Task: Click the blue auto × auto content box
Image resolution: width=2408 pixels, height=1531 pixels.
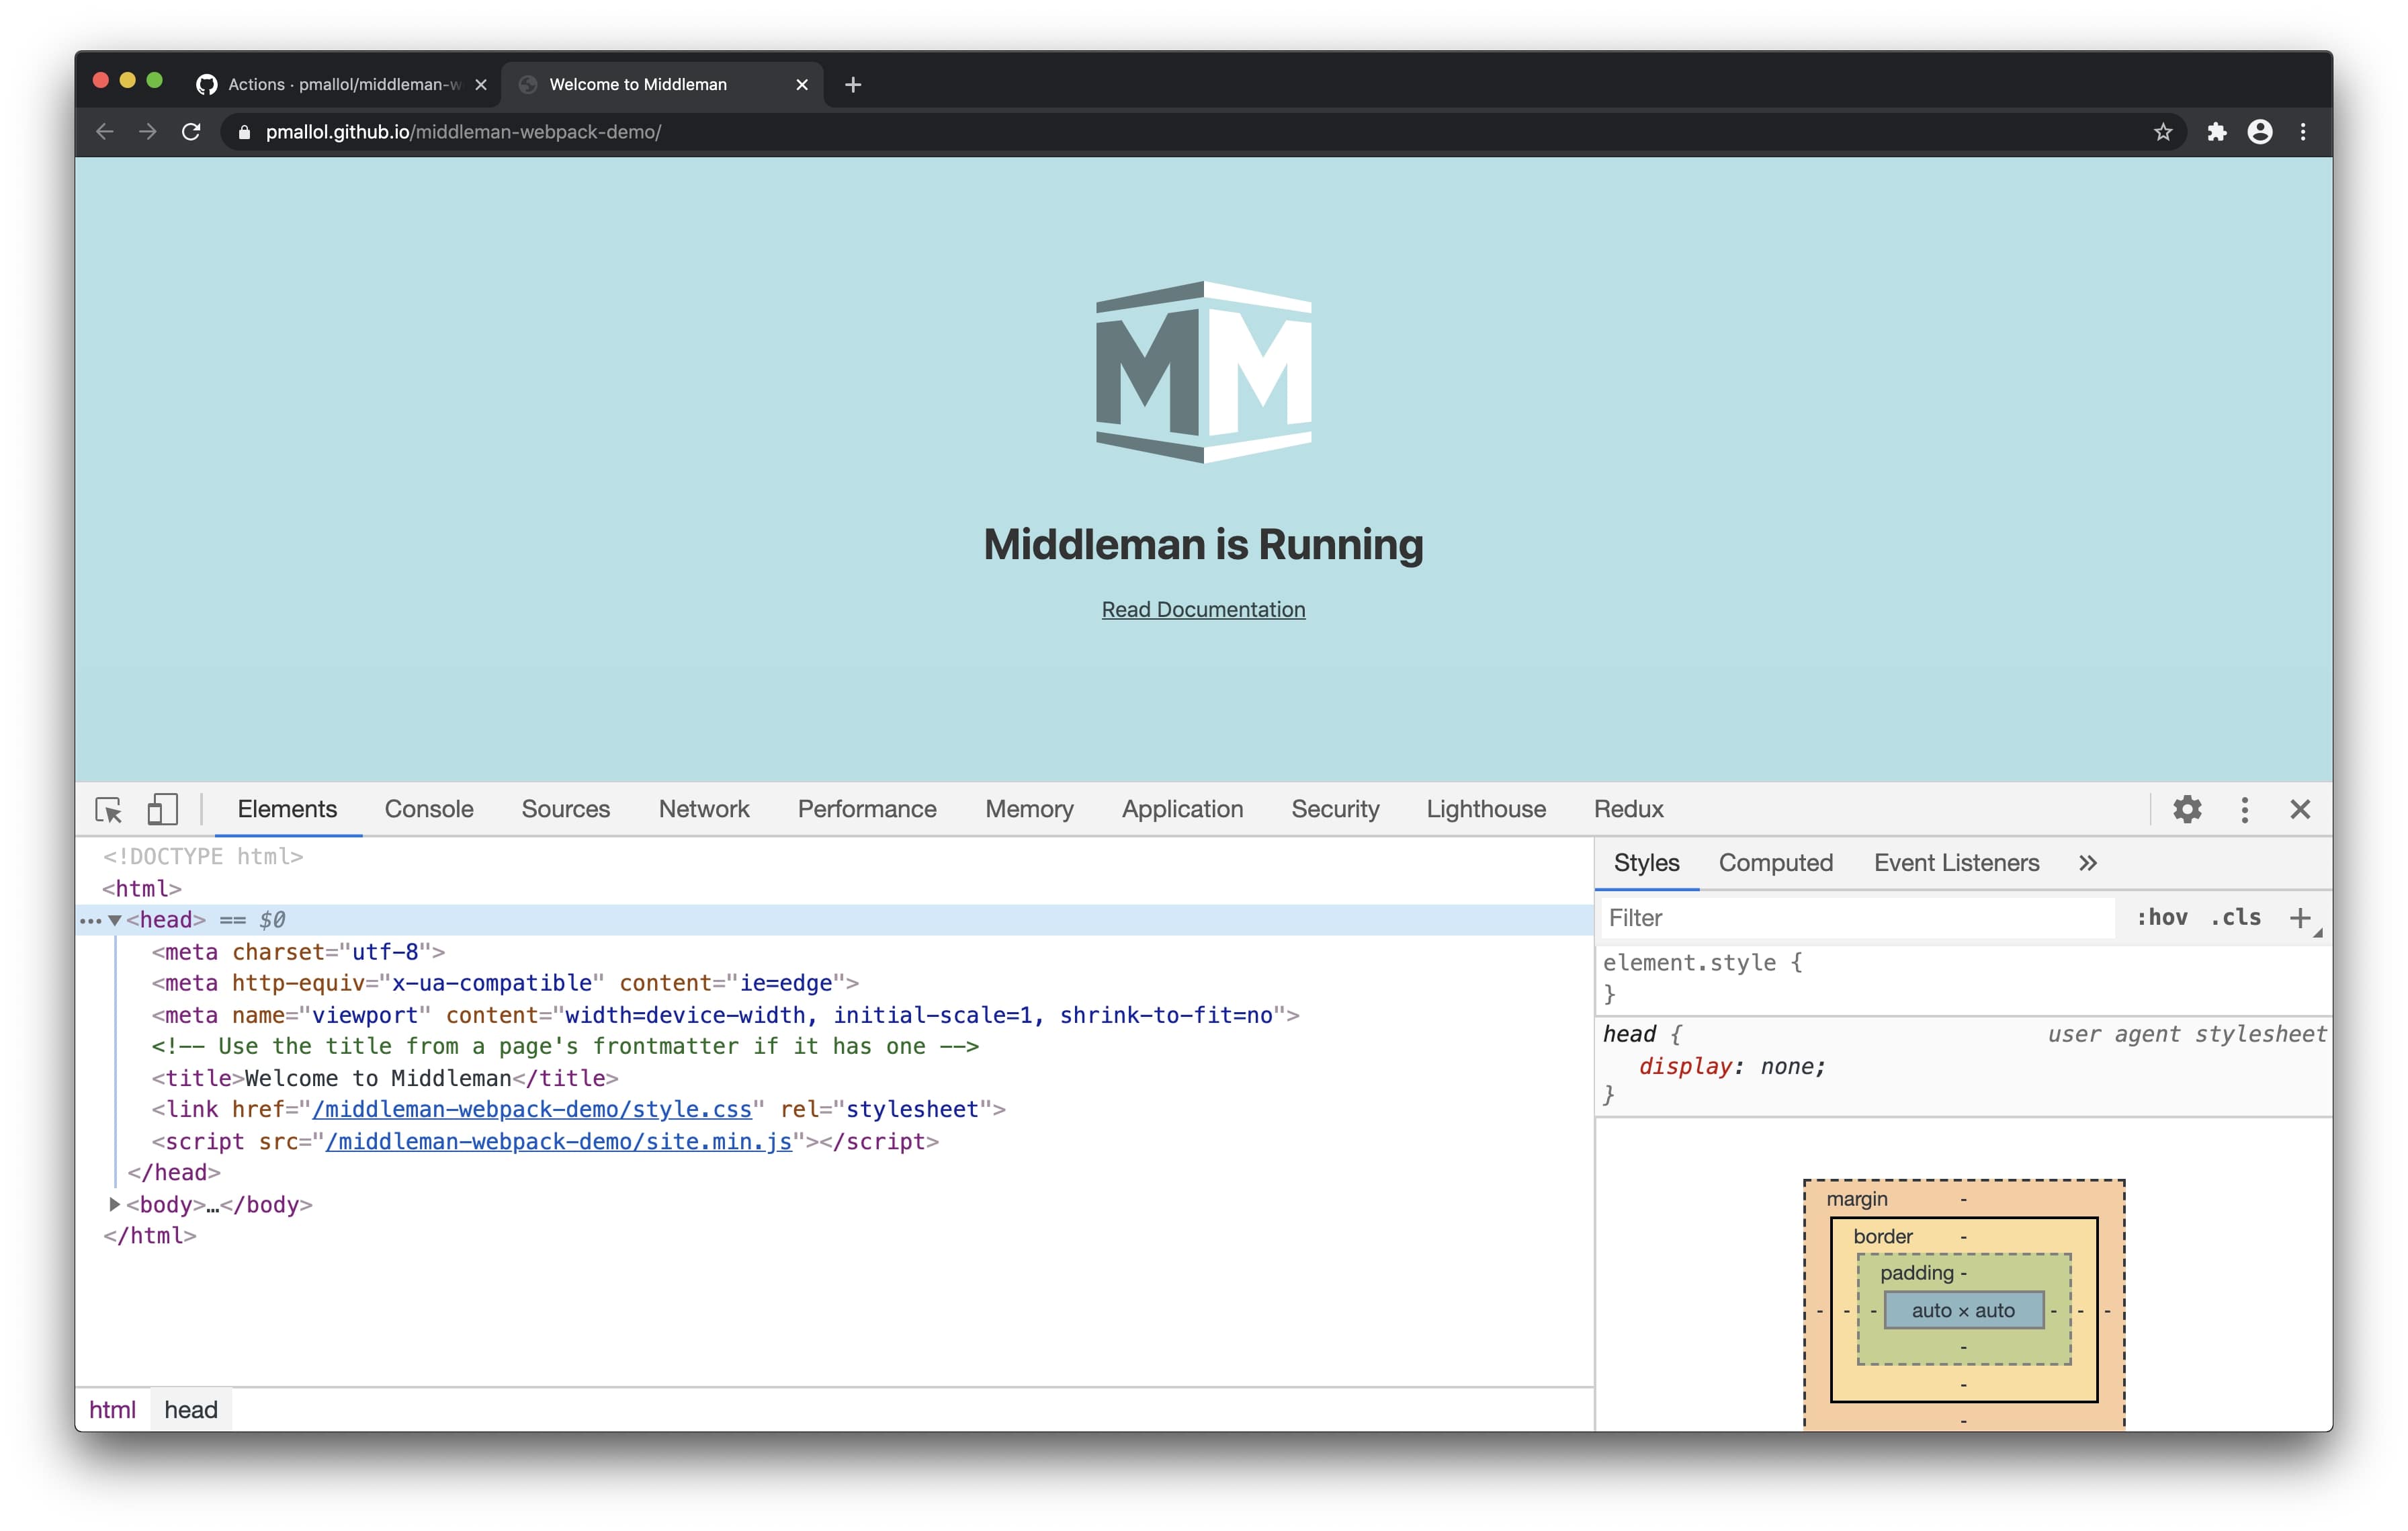Action: tap(1963, 1310)
